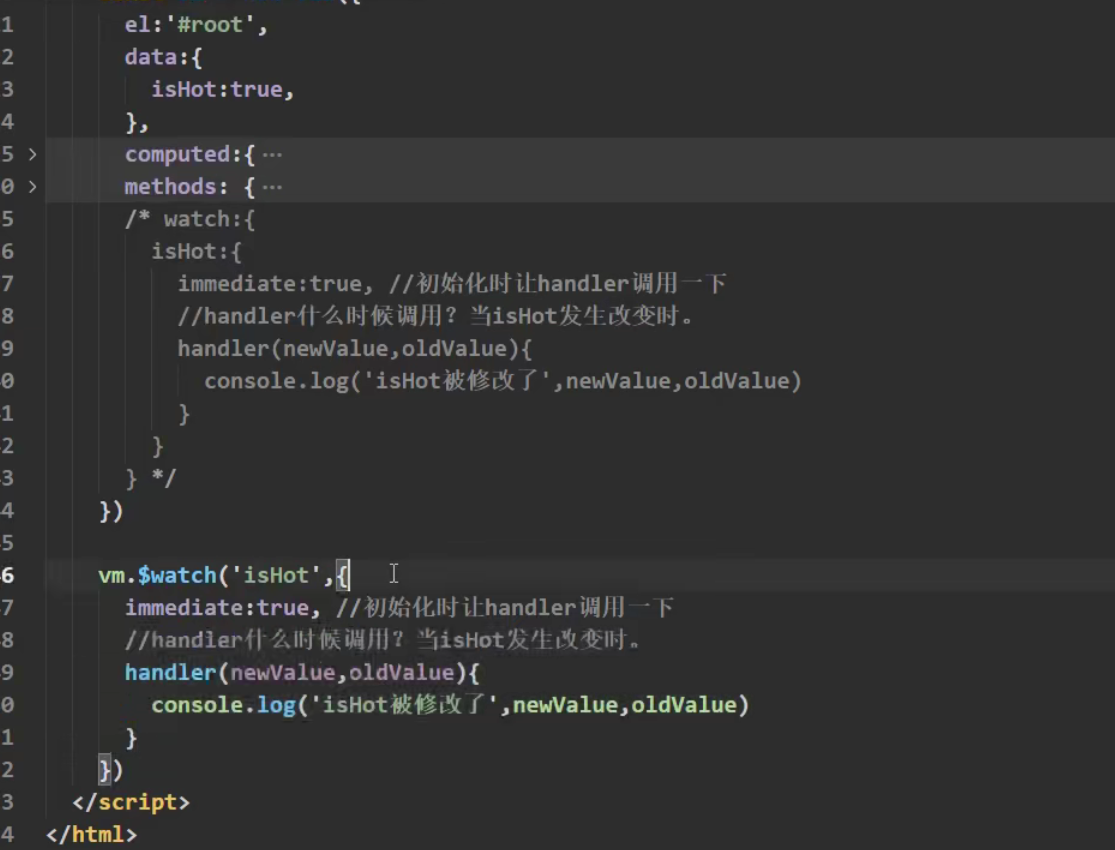Screen dimensions: 1115x850
Task: Click 'isHot被修改了' string in active console.log
Action: (x=404, y=705)
